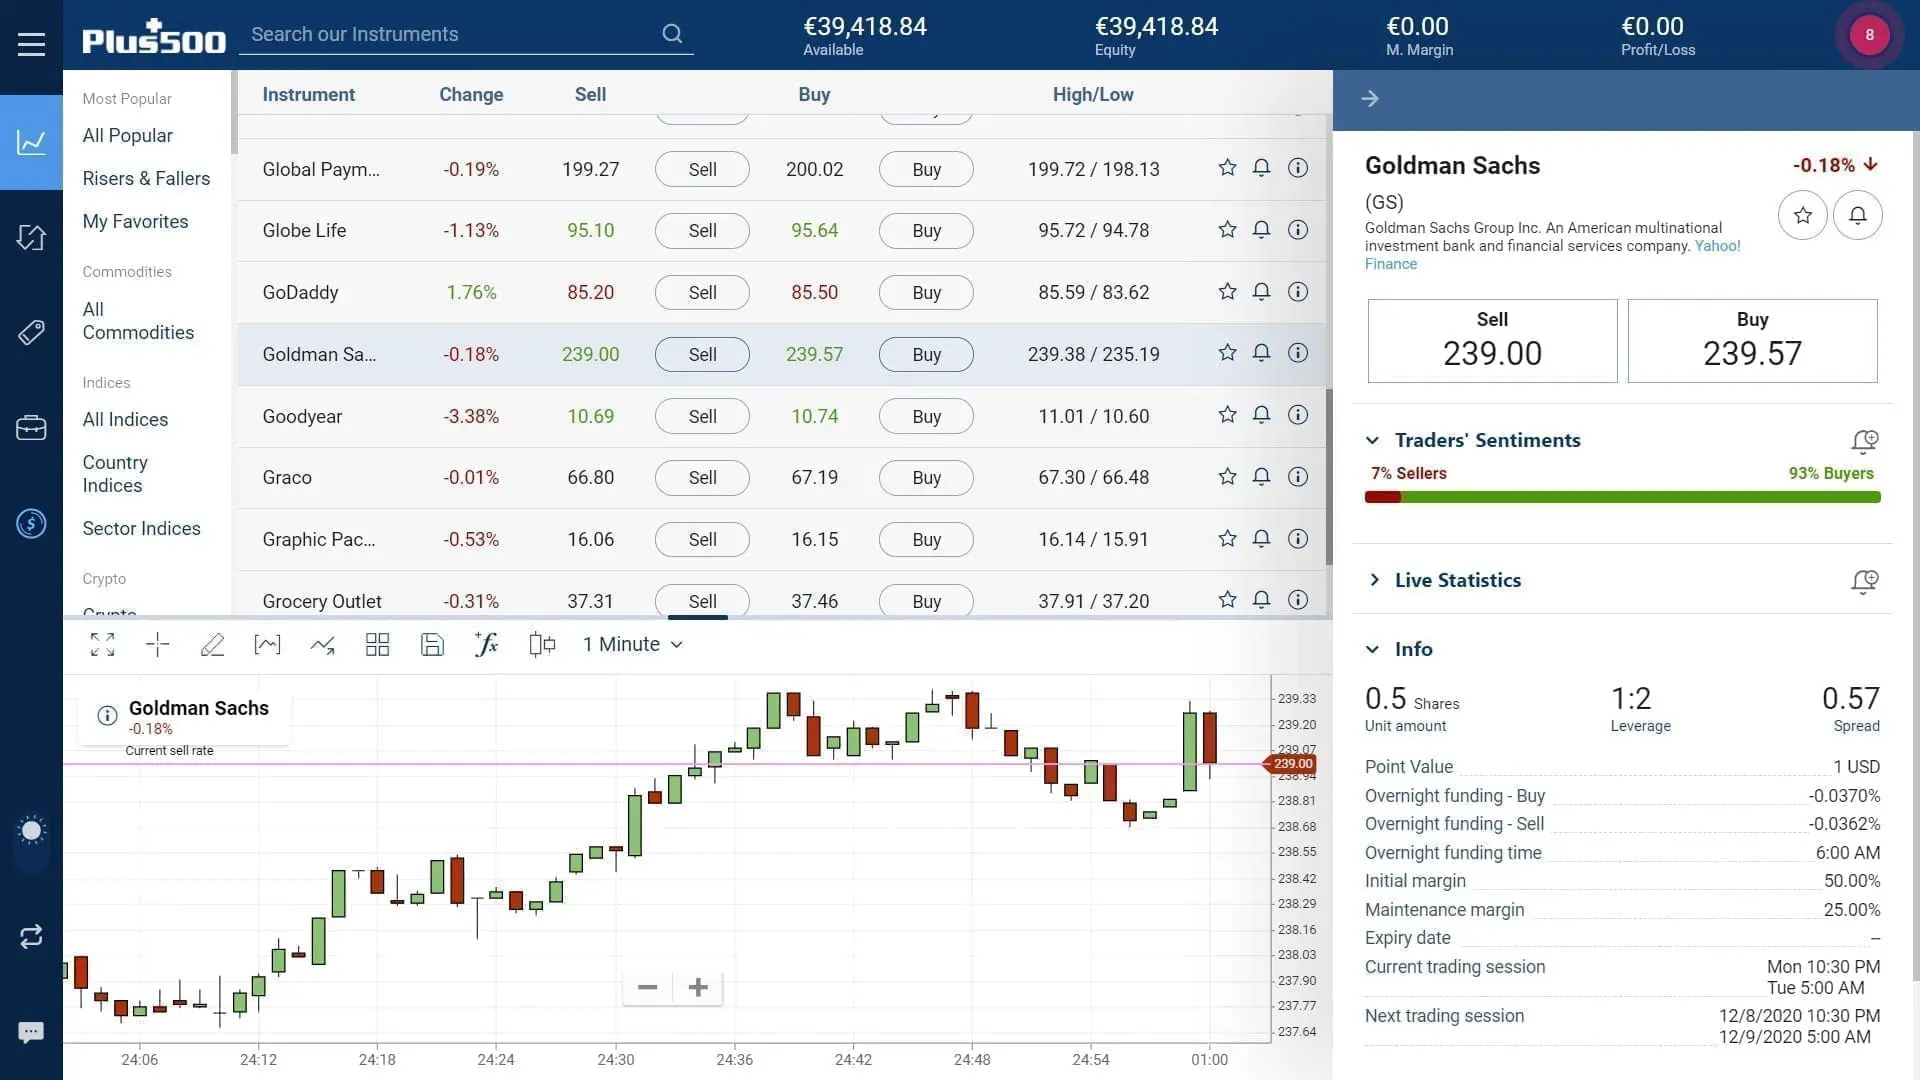The width and height of the screenshot is (1920, 1080).
Task: Open the hamburger main menu
Action: click(x=31, y=44)
